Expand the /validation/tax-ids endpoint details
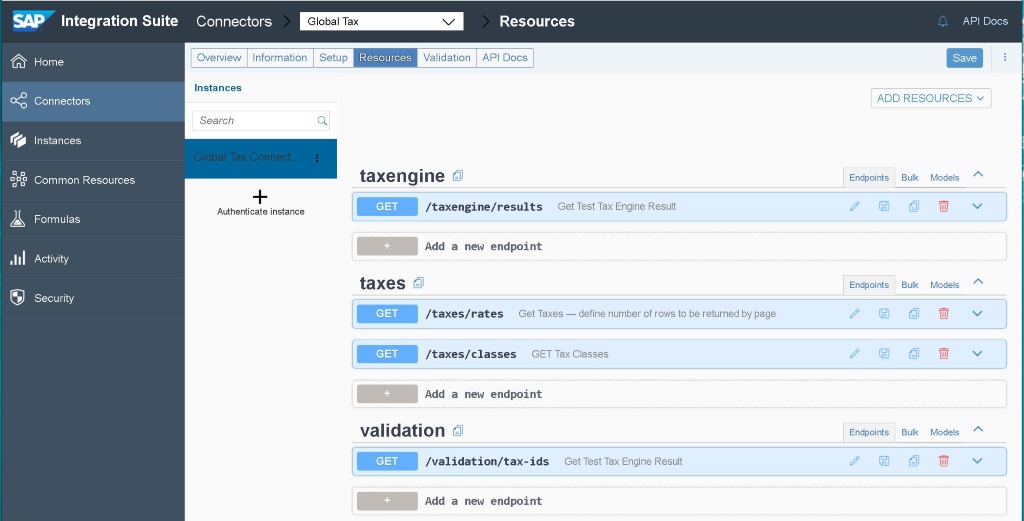Screen dimensions: 1024x521 [x=977, y=461]
